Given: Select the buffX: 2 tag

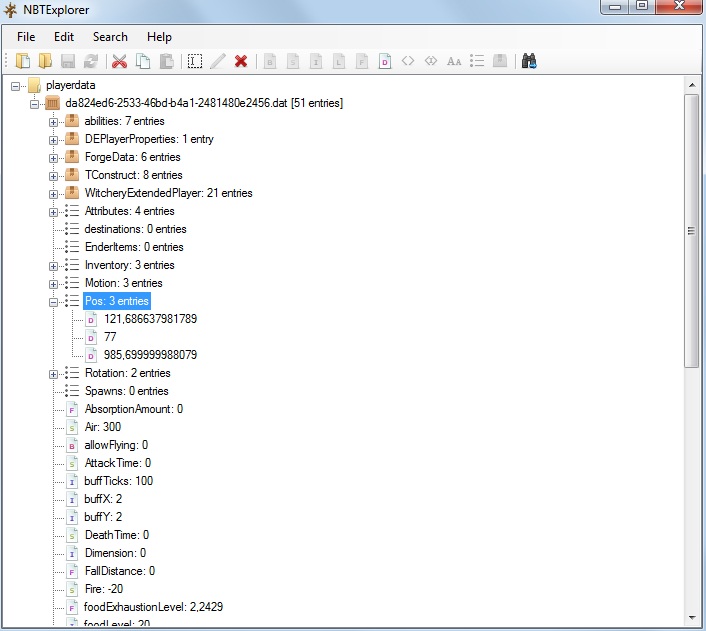Looking at the screenshot, I should pos(103,499).
